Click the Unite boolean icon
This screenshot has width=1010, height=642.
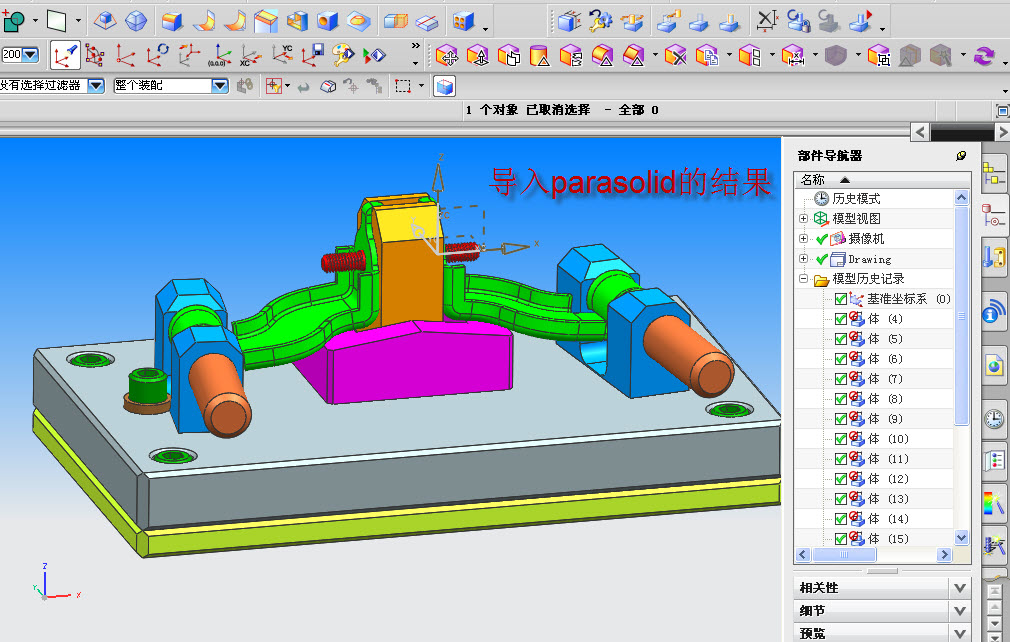click(x=14, y=21)
